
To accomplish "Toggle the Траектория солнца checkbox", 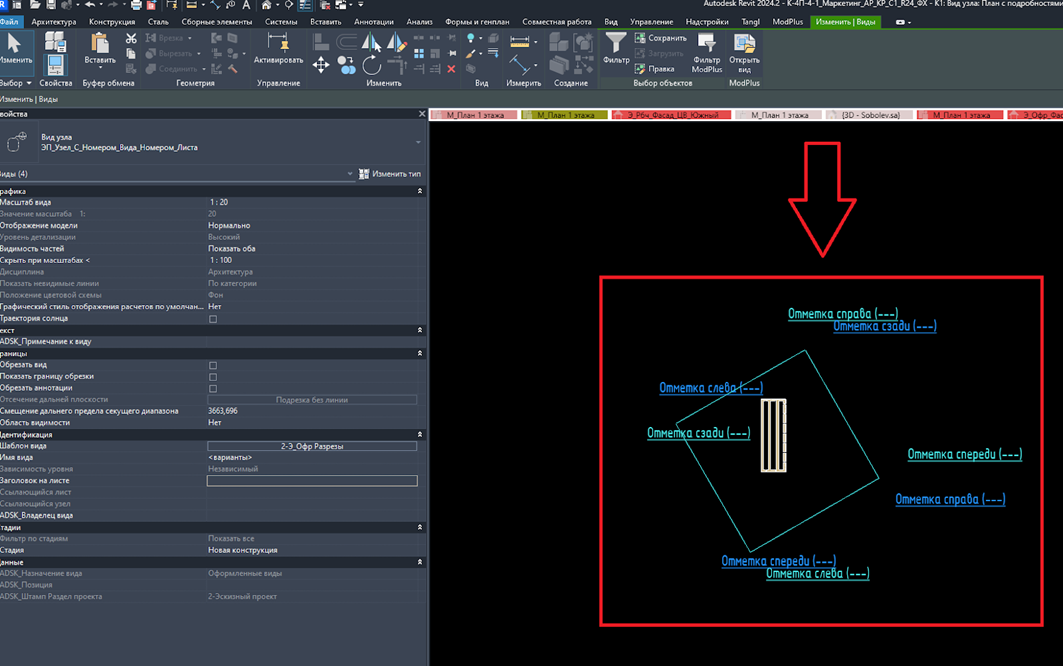I will [x=213, y=319].
